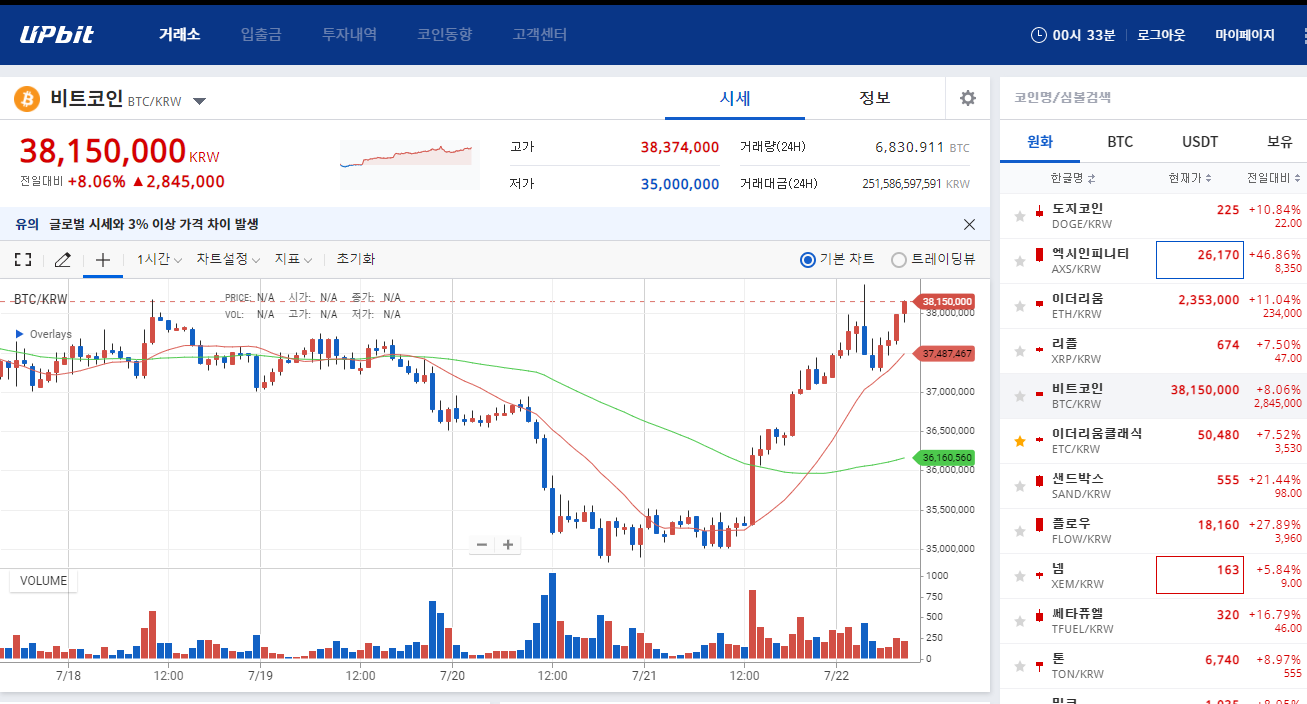
Task: Favorite star for 플로우
Action: 1020,531
